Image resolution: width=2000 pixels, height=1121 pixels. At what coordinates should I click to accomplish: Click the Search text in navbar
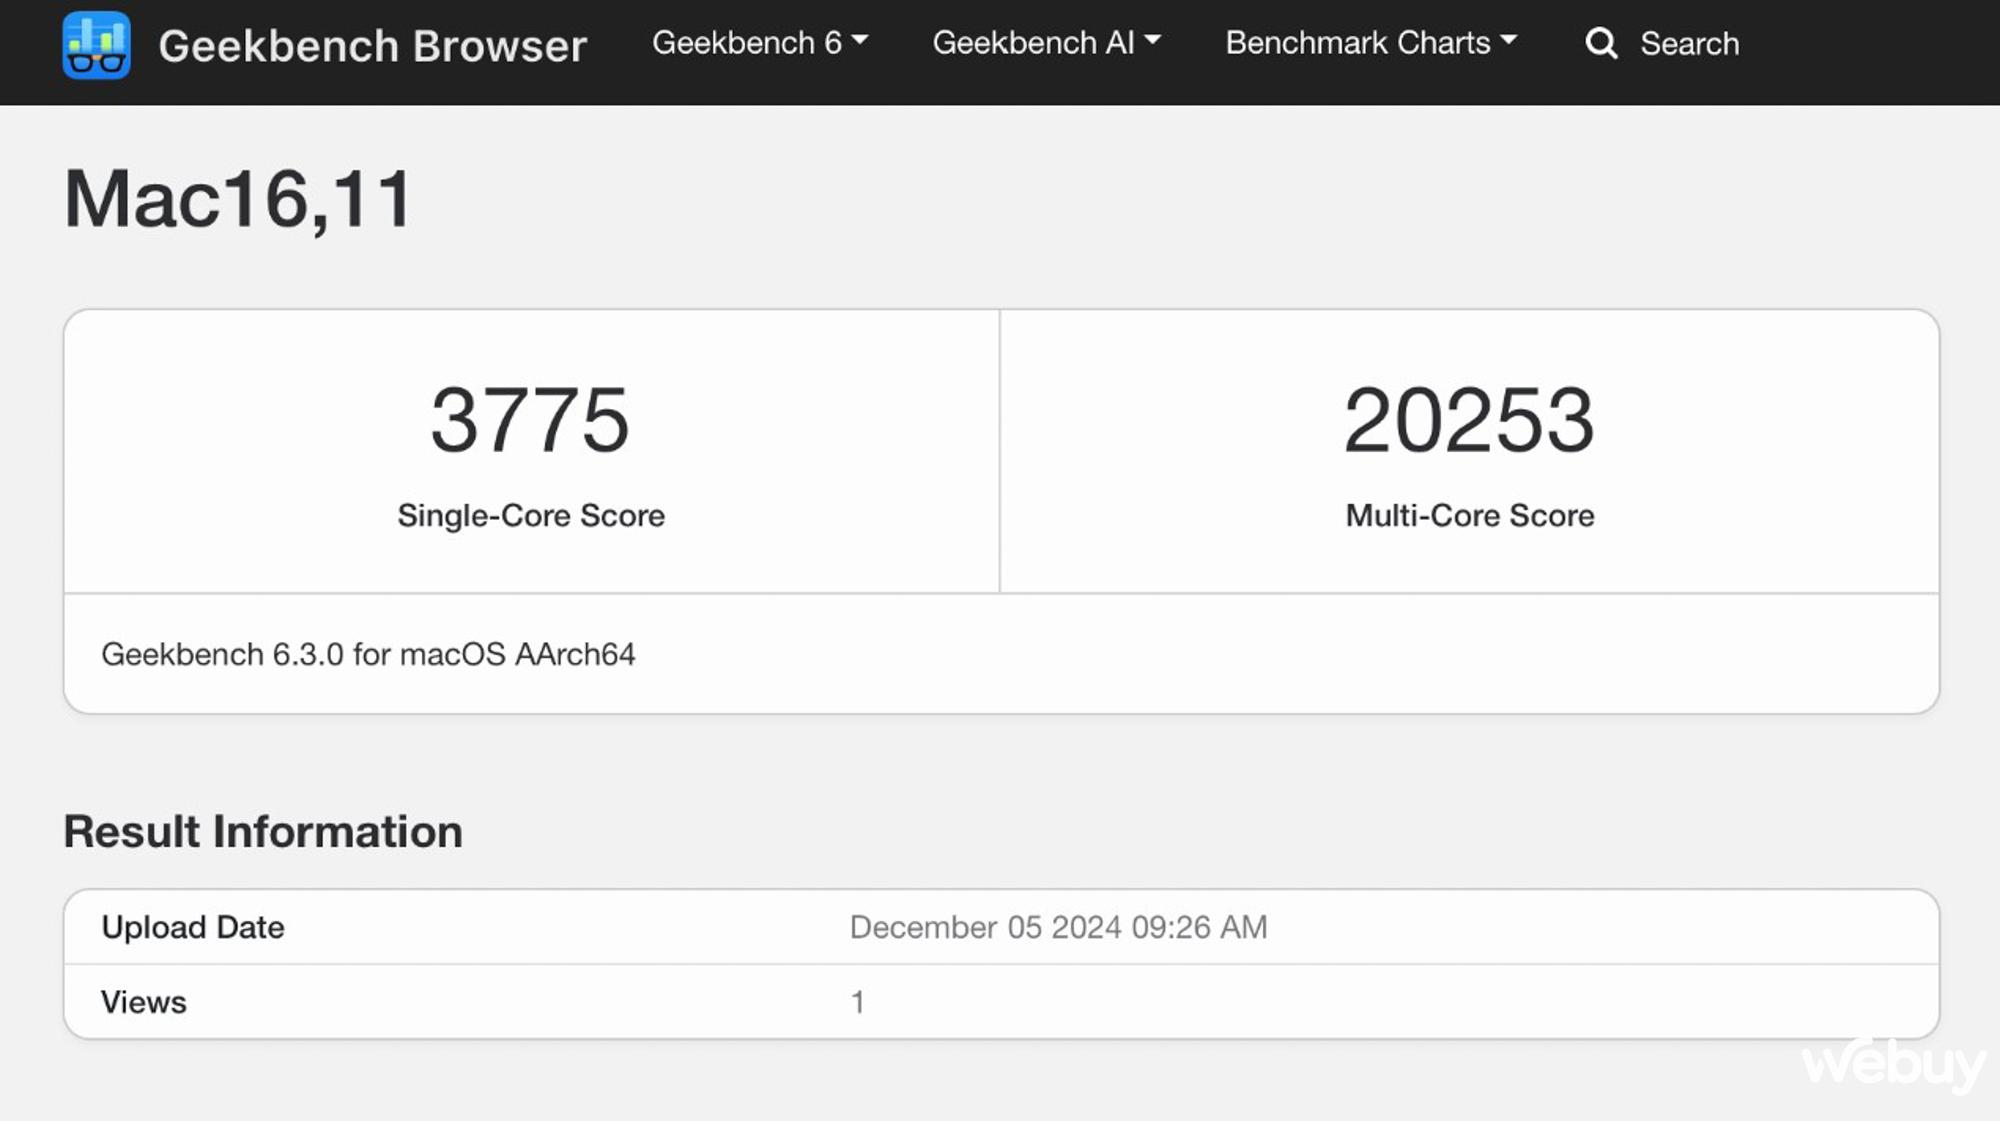coord(1689,44)
